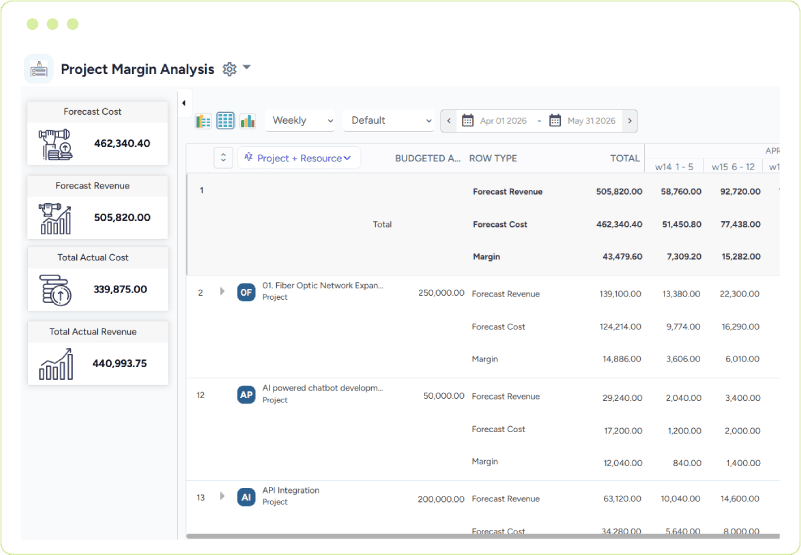Click the 63,120.00 forecast revenue cell

622,499
